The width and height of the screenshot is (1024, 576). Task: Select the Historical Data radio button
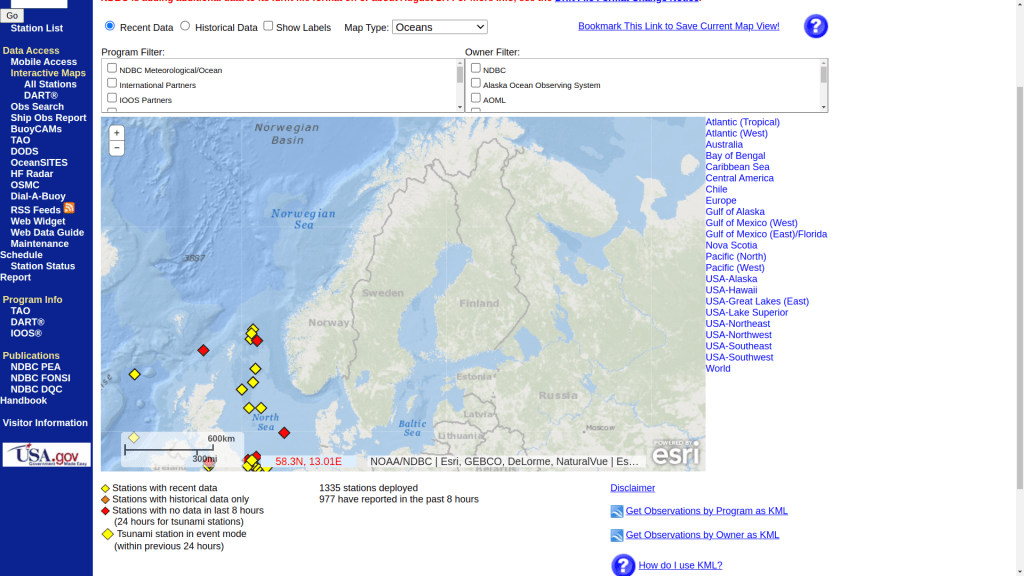click(x=185, y=26)
